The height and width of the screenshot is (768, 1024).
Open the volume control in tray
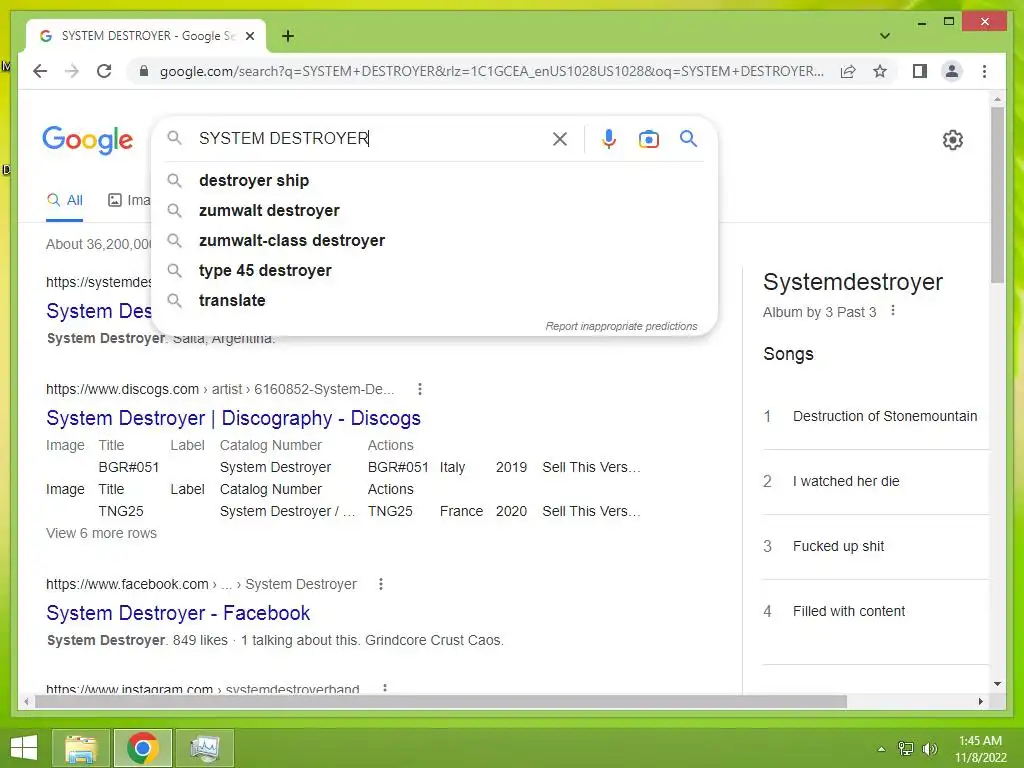(929, 749)
